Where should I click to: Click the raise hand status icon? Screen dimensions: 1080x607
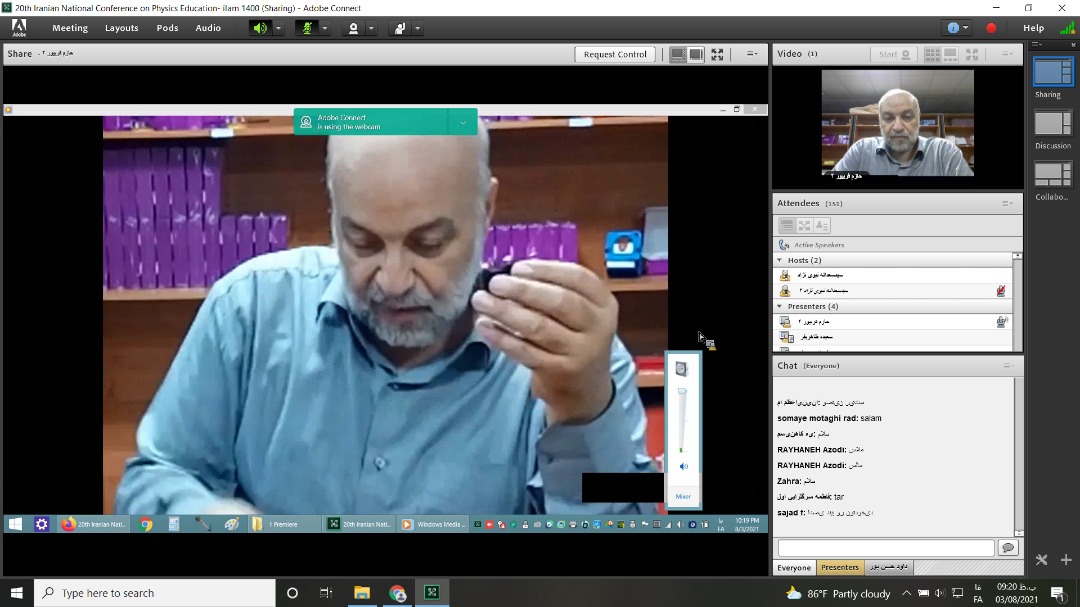[399, 28]
